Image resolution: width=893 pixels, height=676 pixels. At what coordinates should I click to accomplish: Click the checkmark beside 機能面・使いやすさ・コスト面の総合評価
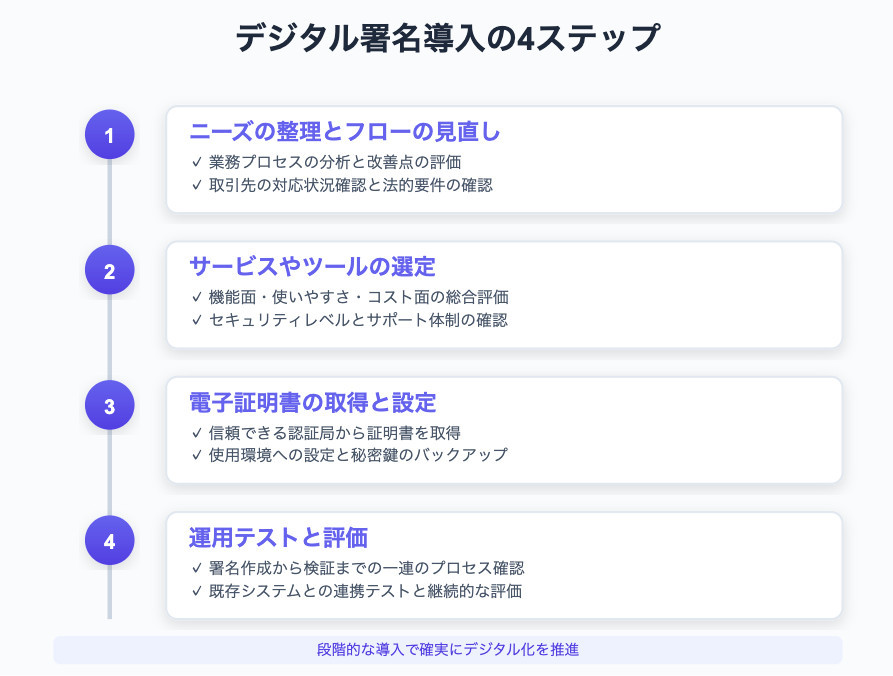(195, 296)
